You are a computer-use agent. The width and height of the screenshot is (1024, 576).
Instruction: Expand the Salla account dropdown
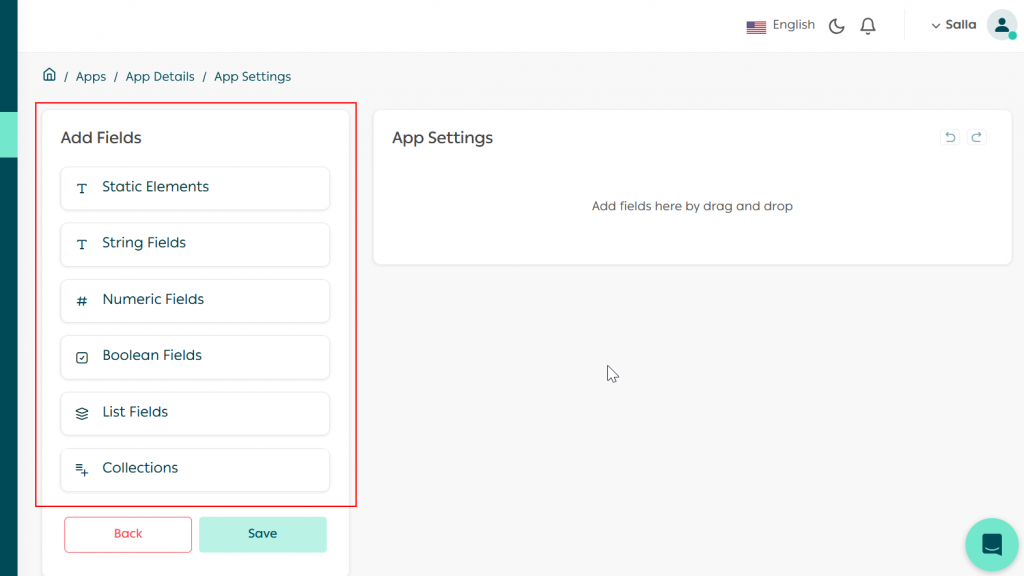[x=949, y=24]
